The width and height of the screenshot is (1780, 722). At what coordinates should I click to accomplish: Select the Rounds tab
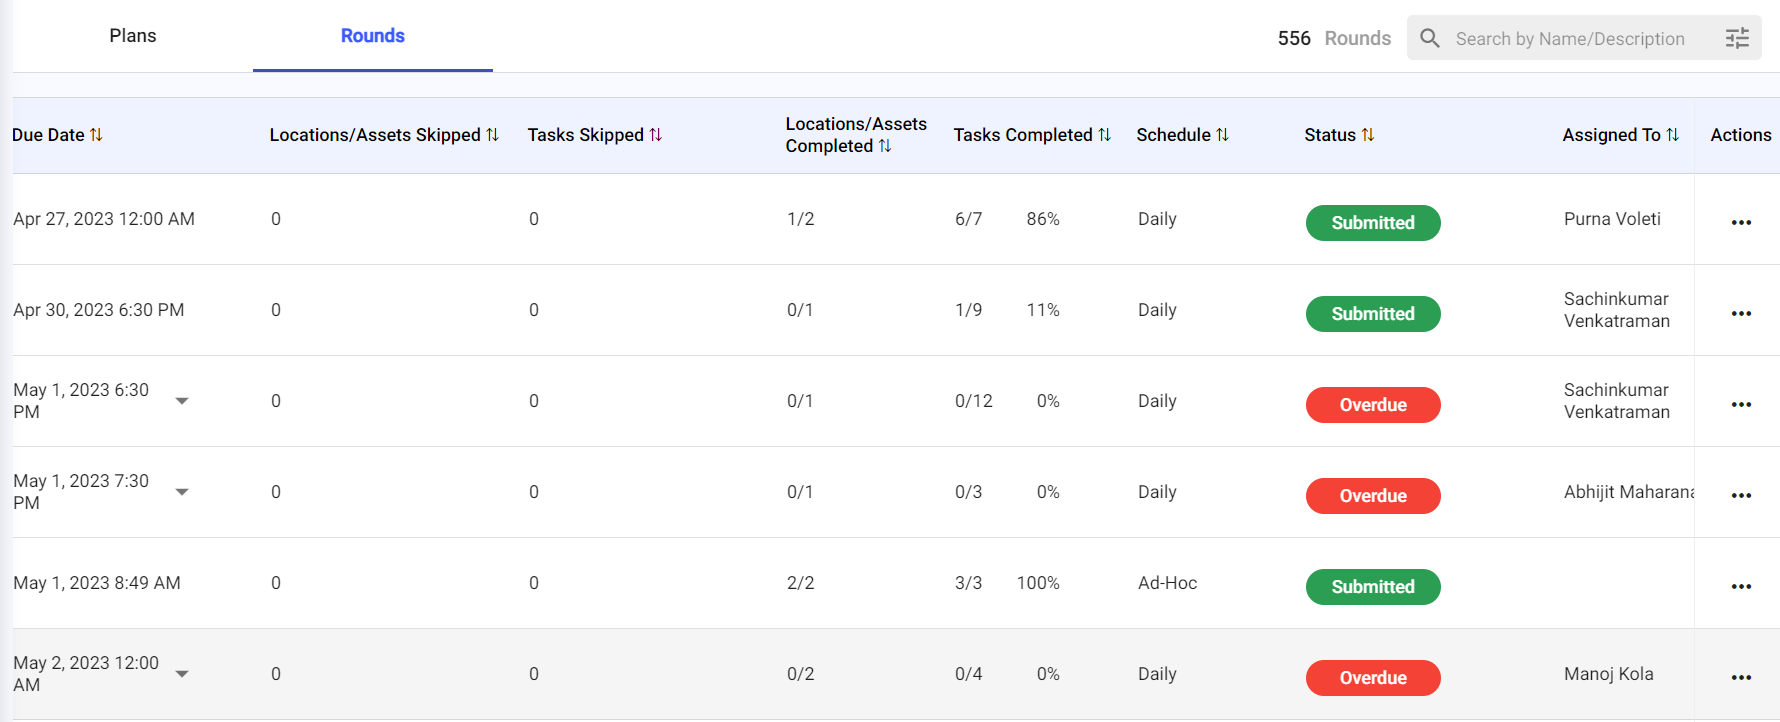(372, 36)
